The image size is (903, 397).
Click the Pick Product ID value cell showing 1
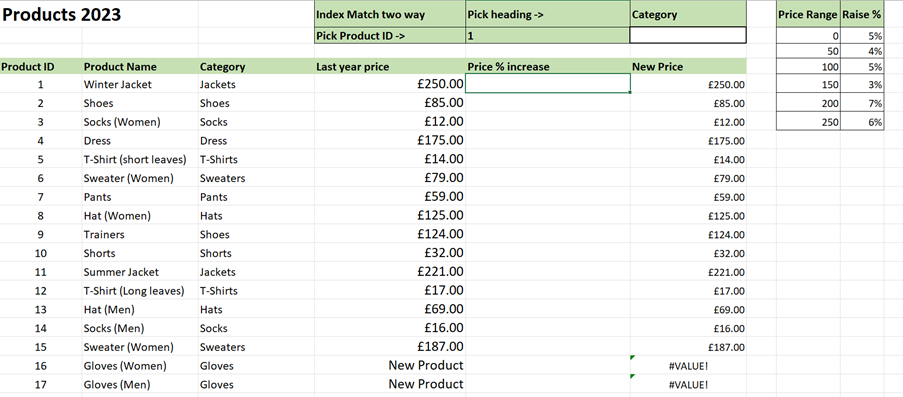pyautogui.click(x=547, y=35)
